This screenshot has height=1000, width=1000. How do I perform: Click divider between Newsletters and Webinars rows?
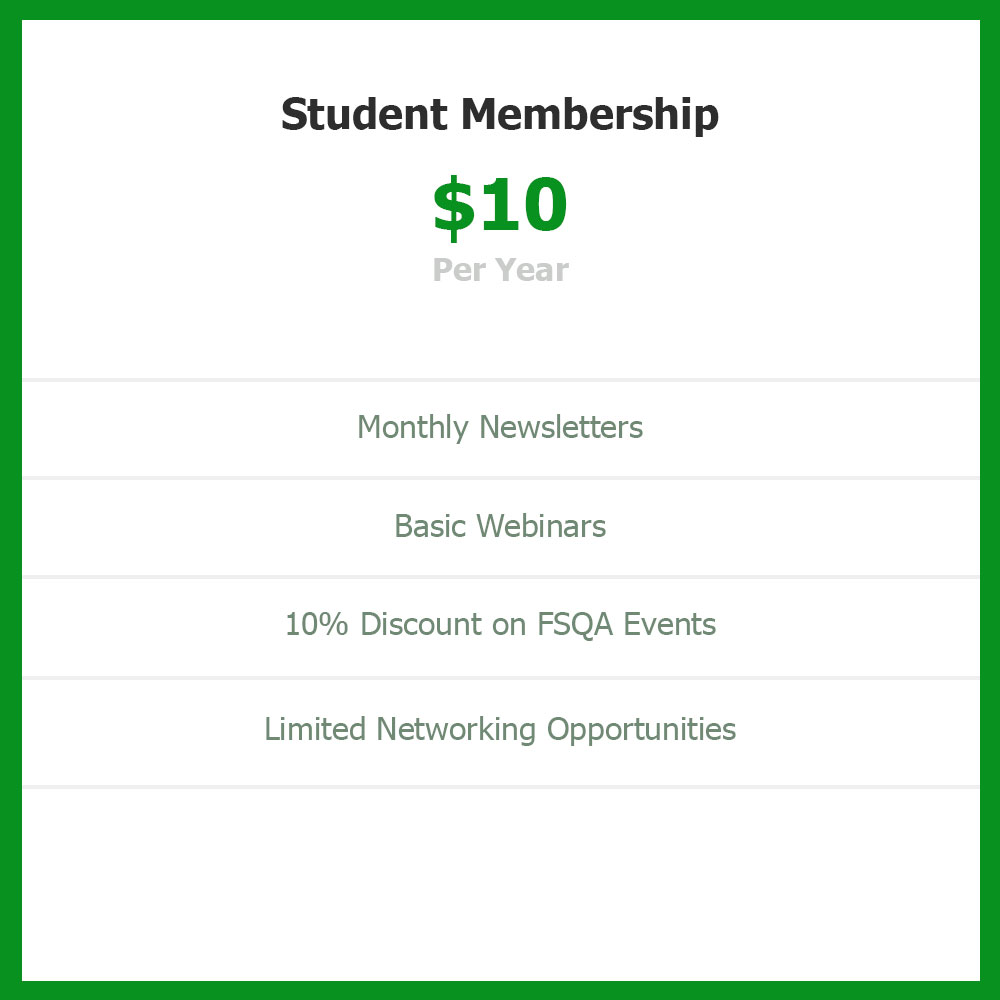(501, 478)
